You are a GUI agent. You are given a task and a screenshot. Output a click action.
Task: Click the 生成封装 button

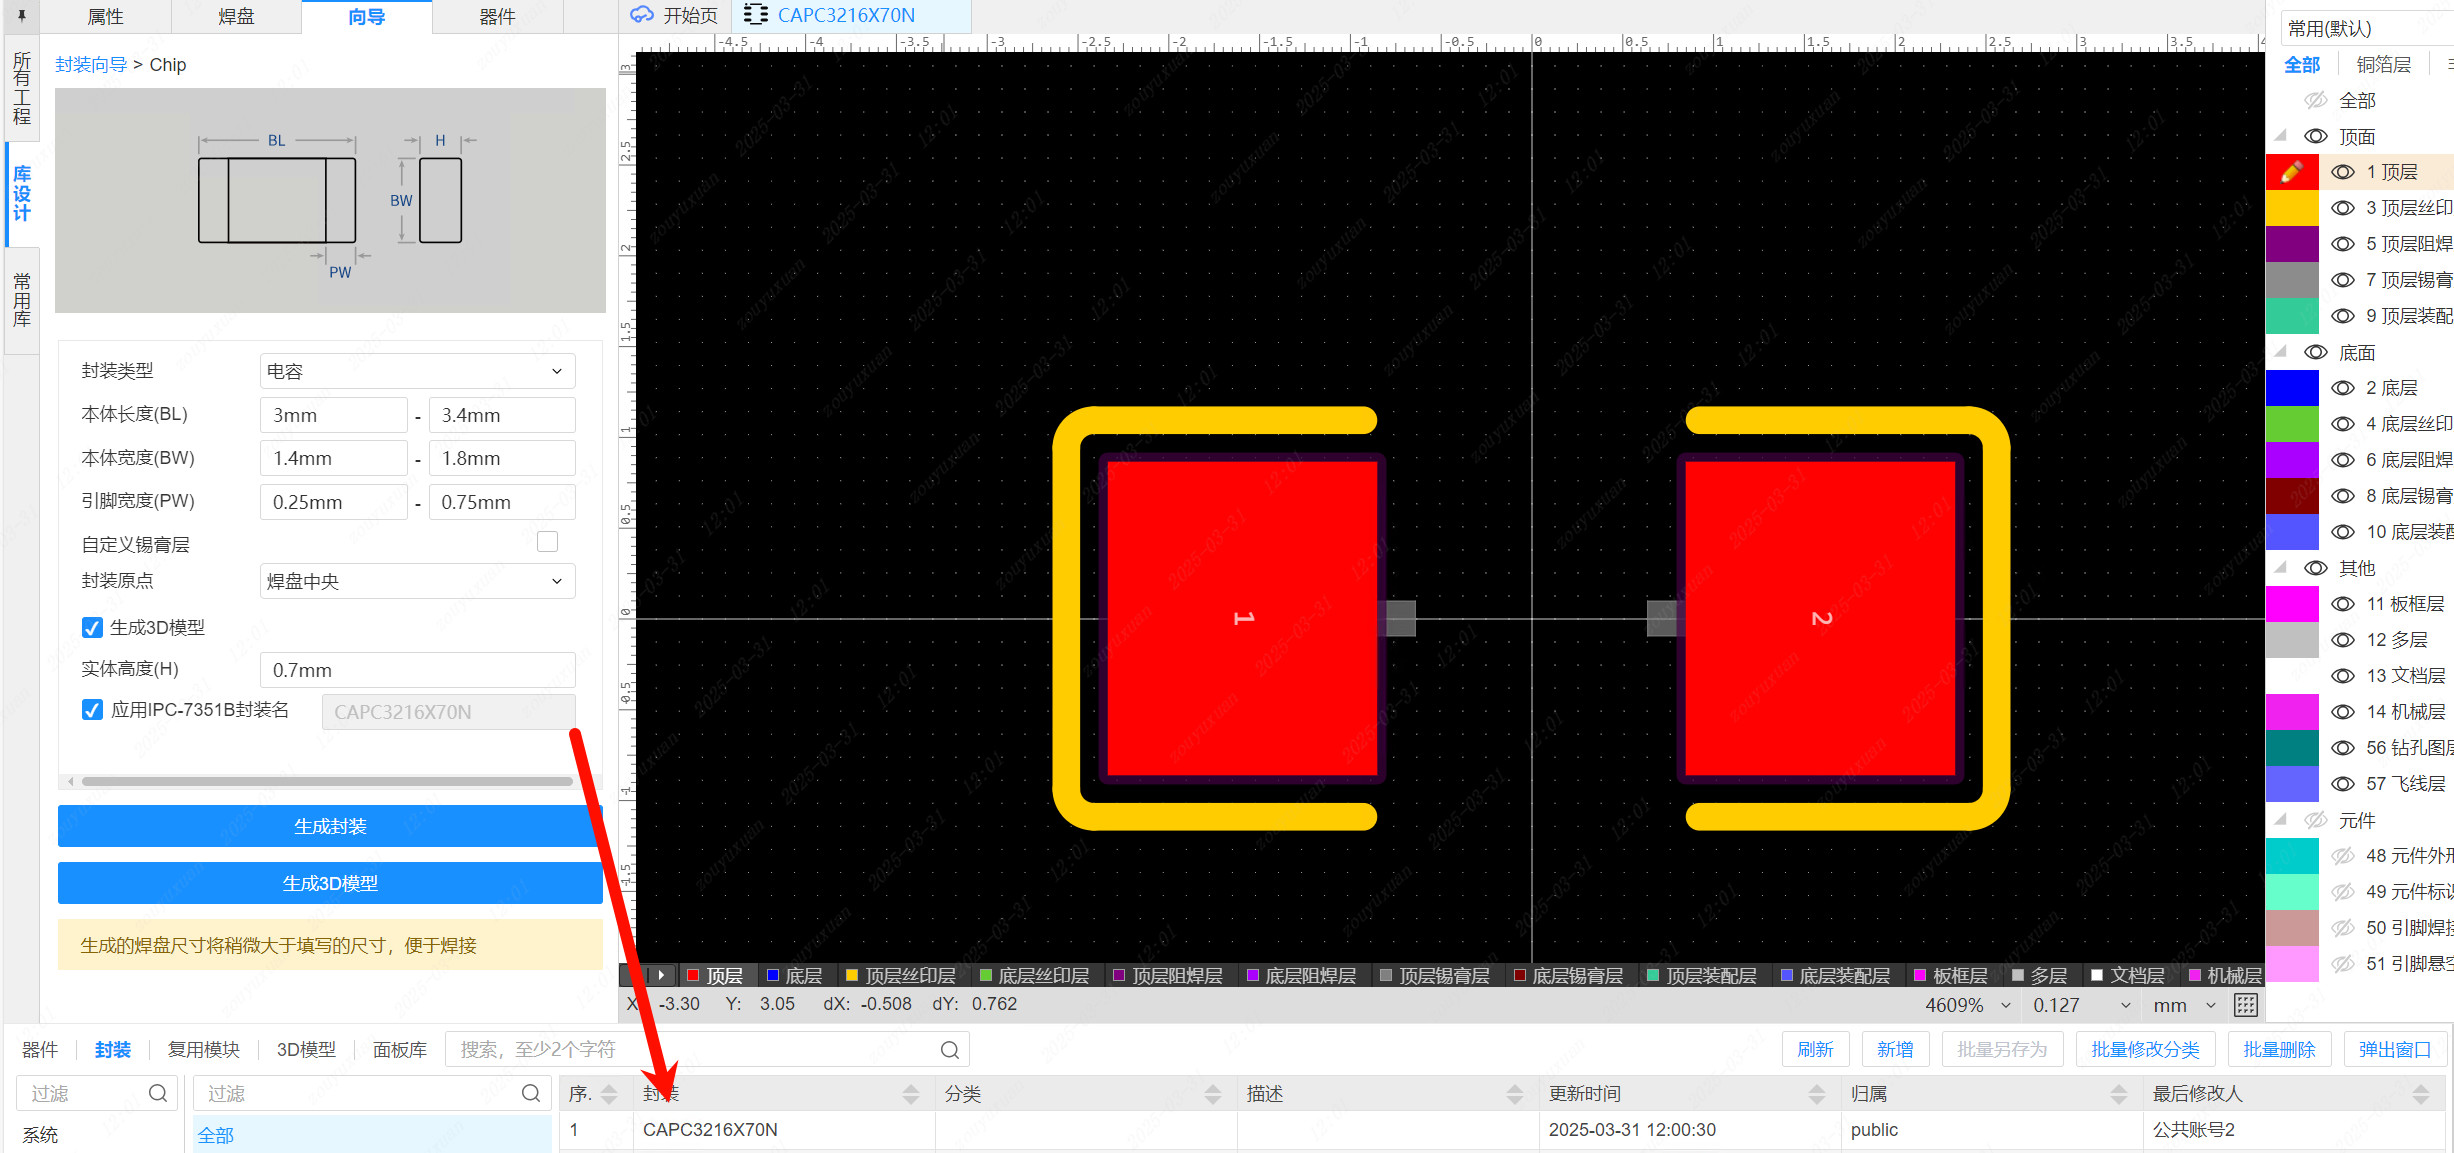click(330, 826)
